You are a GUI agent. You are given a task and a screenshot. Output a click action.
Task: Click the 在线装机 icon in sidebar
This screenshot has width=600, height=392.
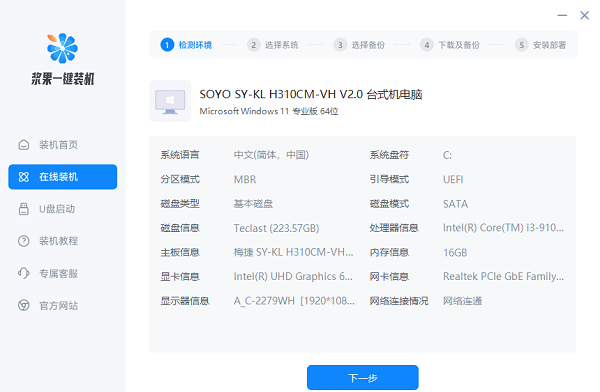pyautogui.click(x=24, y=177)
